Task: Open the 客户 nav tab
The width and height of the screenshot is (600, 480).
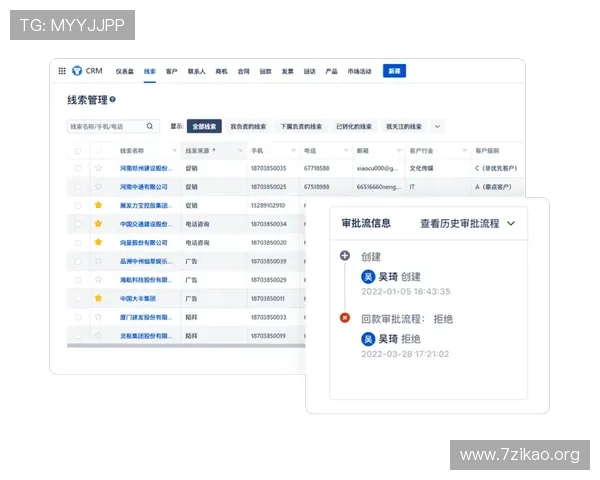Action: pos(171,71)
